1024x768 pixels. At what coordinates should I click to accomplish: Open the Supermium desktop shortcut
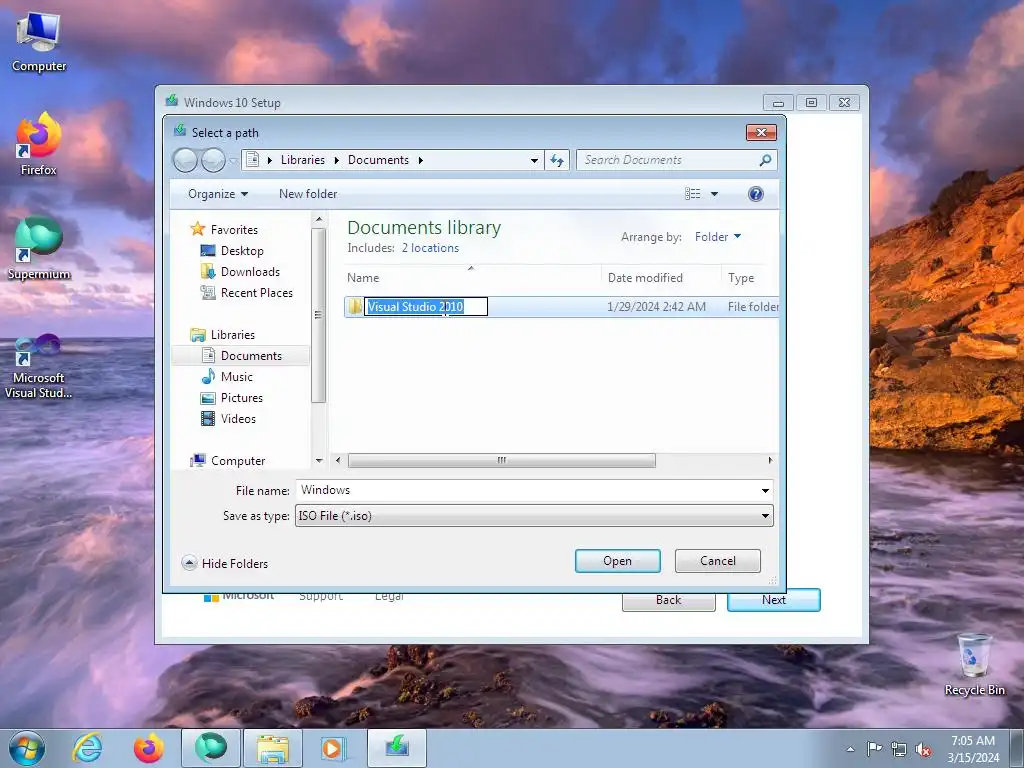point(39,248)
